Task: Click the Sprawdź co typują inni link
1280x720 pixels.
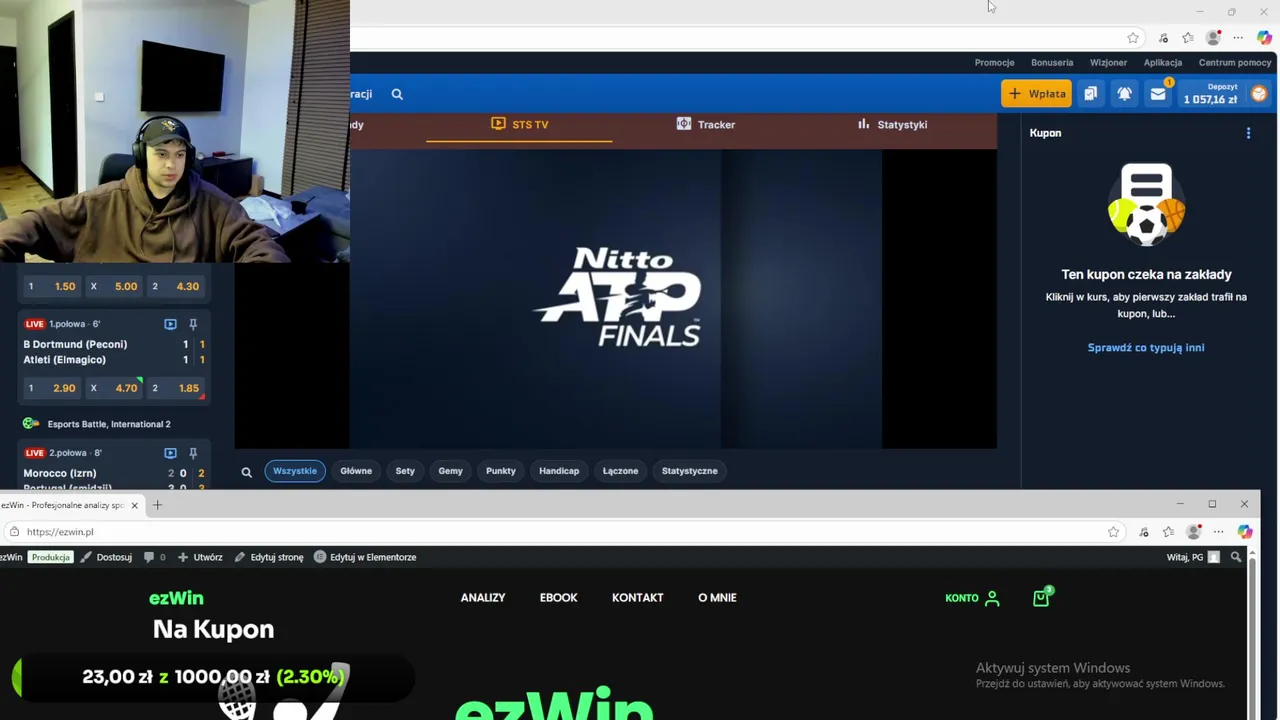Action: pyautogui.click(x=1146, y=348)
